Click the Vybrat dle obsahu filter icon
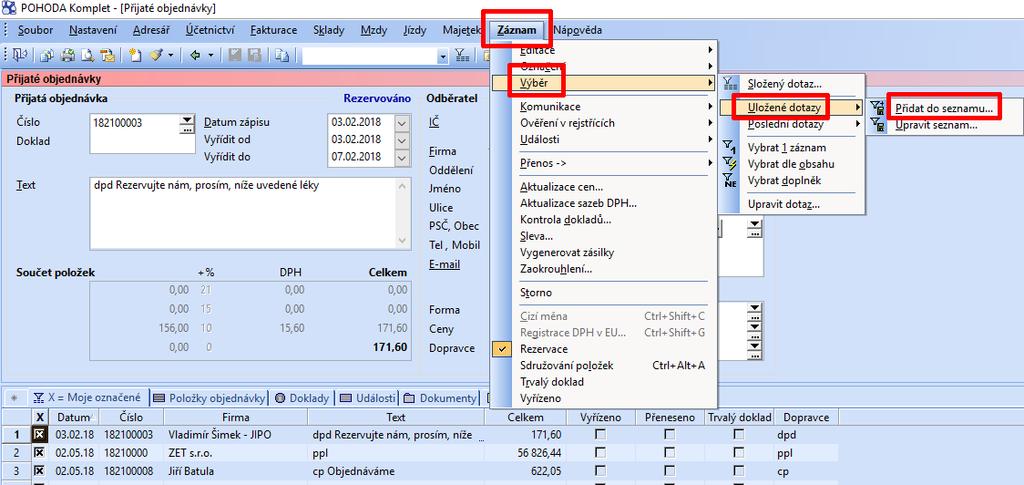Image resolution: width=1024 pixels, height=485 pixels. coord(729,164)
